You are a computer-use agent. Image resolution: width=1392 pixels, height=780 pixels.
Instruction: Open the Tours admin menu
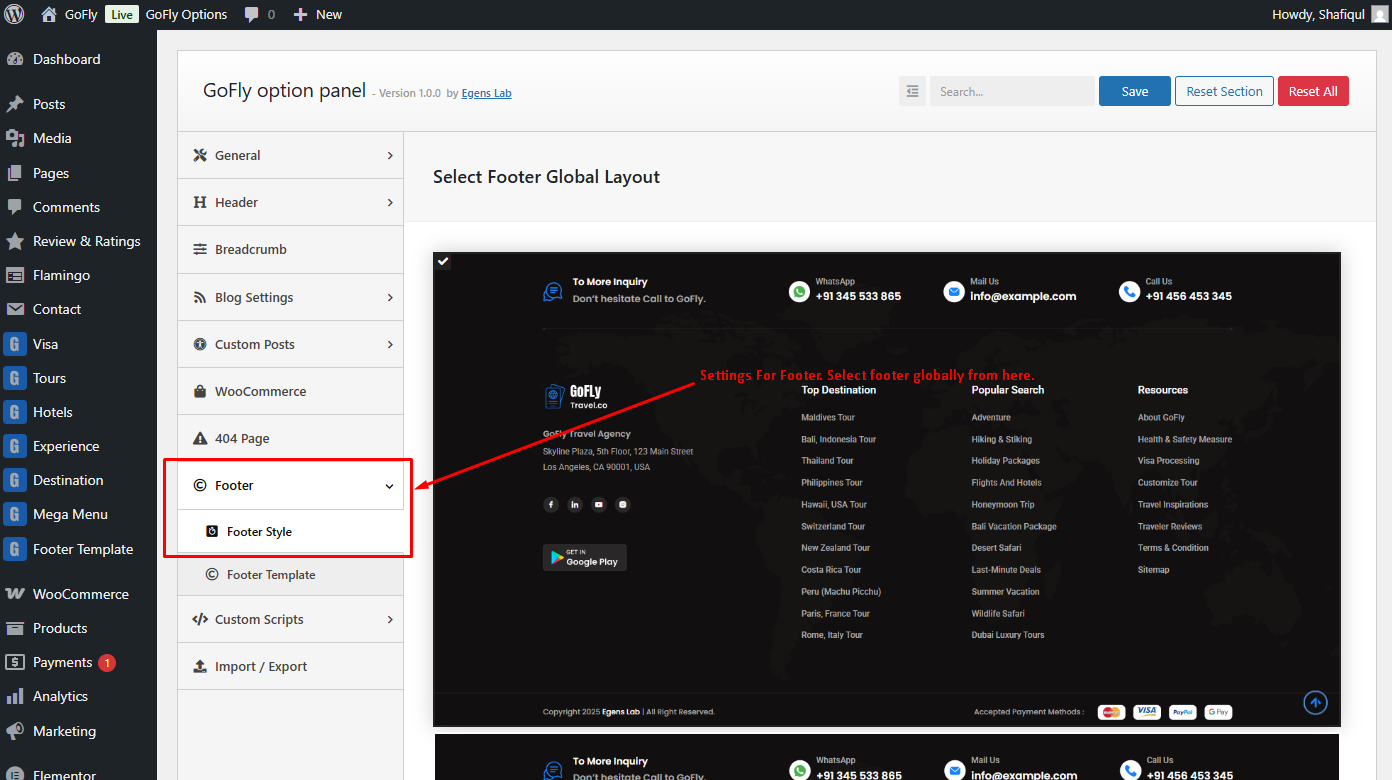(x=78, y=378)
